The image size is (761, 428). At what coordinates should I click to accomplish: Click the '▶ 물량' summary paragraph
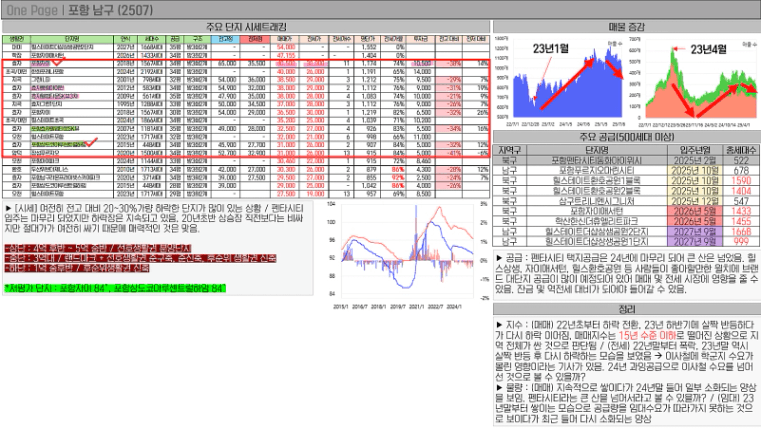coord(627,402)
